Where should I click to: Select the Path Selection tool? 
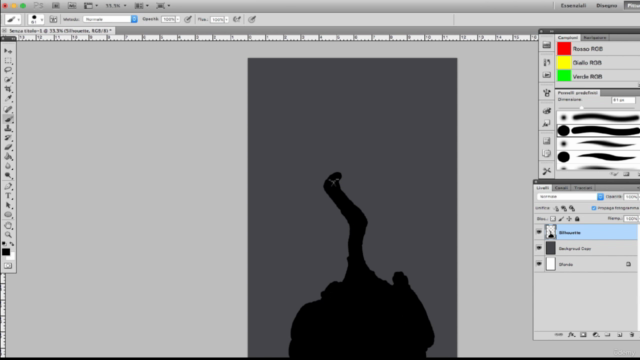tap(8, 205)
